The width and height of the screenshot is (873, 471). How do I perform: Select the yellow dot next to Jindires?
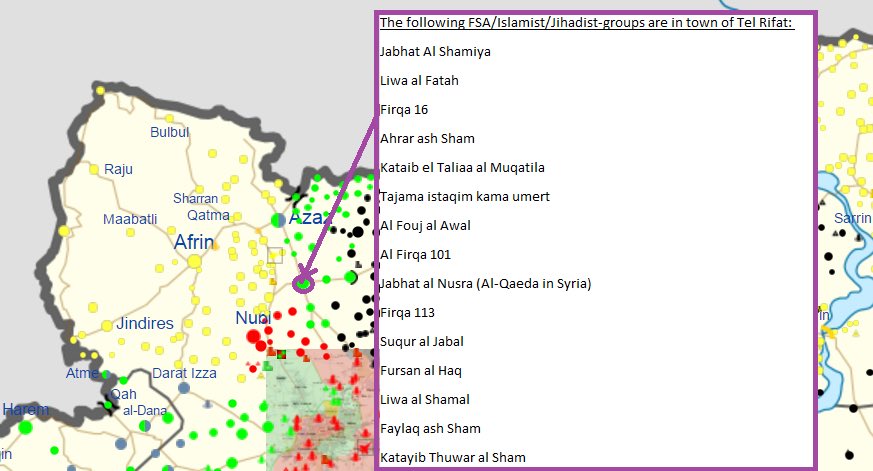pyautogui.click(x=107, y=326)
